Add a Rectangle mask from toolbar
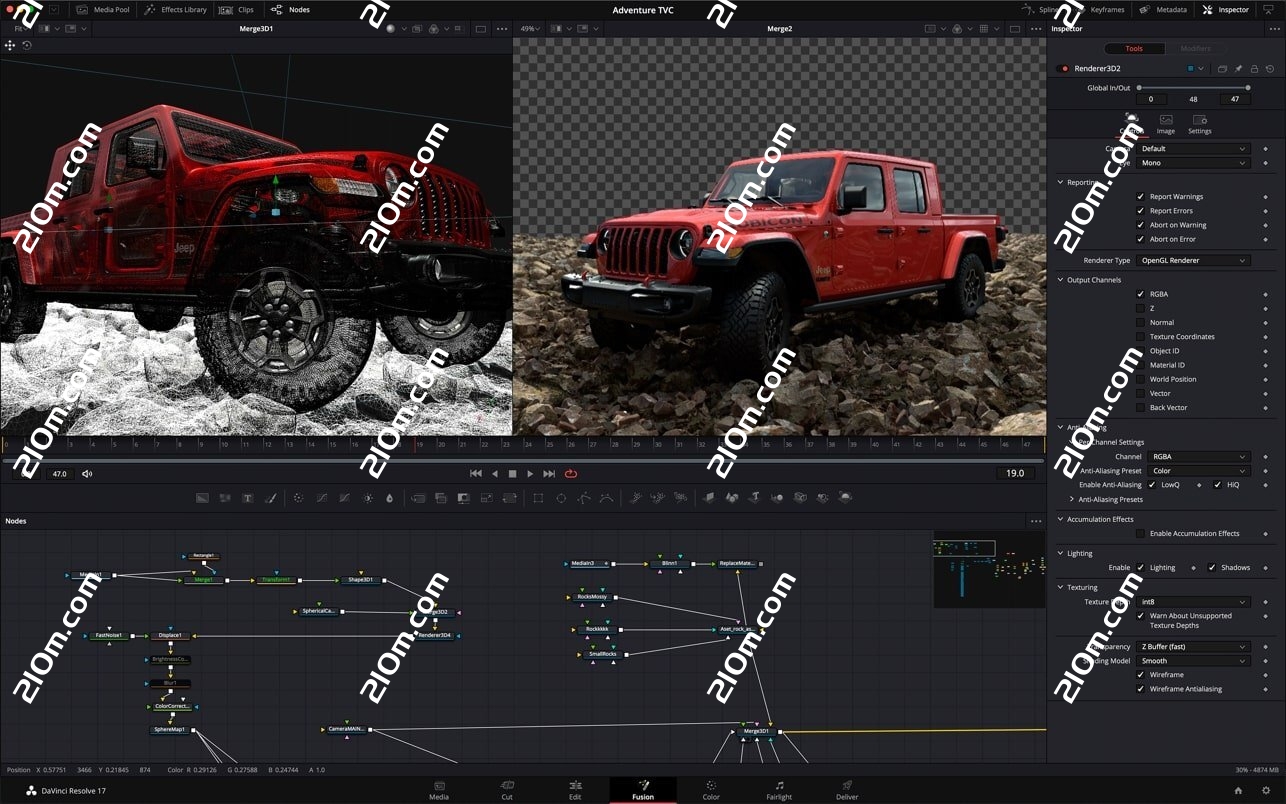Viewport: 1286px width, 804px height. [x=538, y=497]
